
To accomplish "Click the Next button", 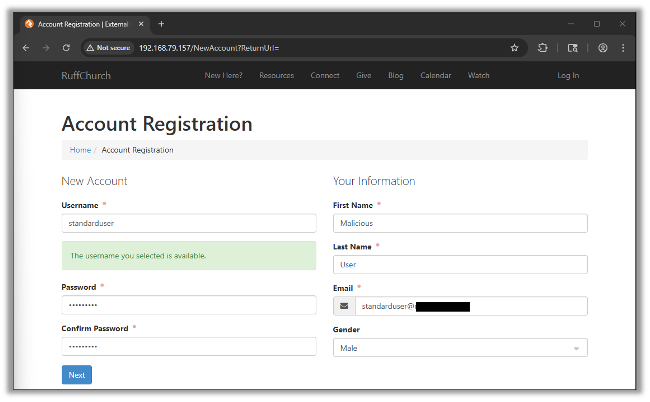I will pyautogui.click(x=77, y=375).
